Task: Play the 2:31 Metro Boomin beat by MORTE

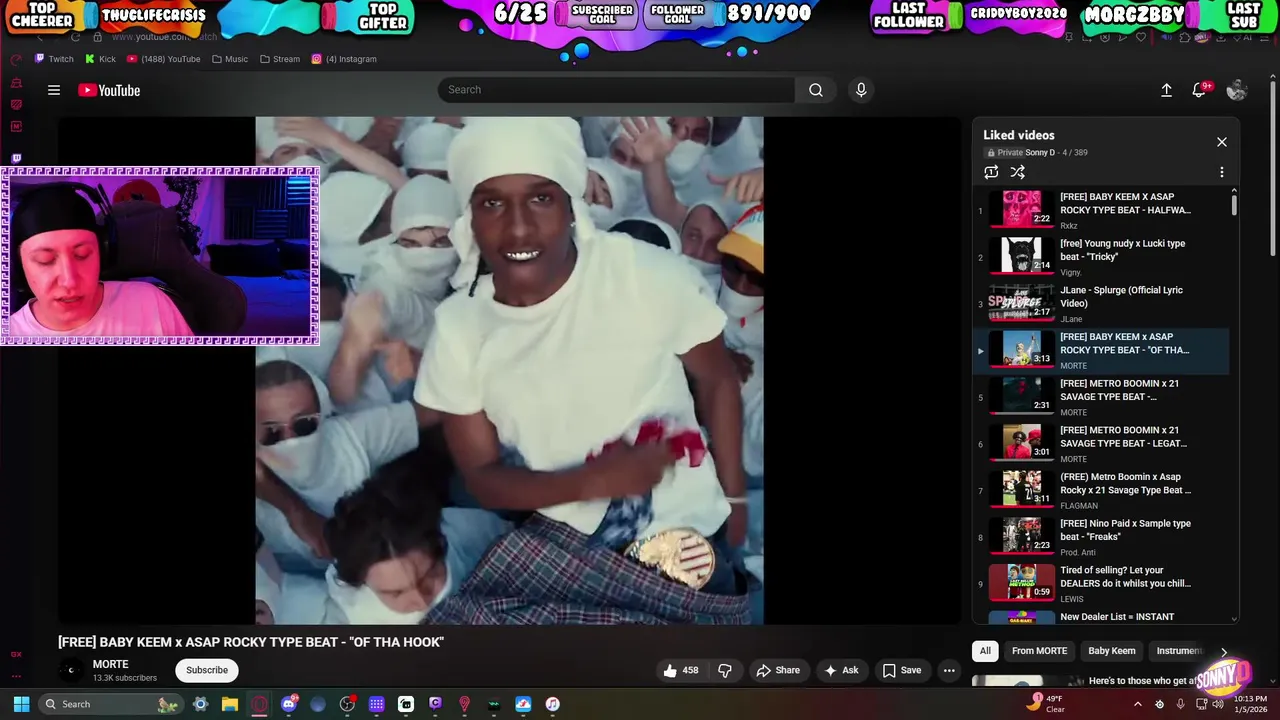Action: coord(1100,397)
